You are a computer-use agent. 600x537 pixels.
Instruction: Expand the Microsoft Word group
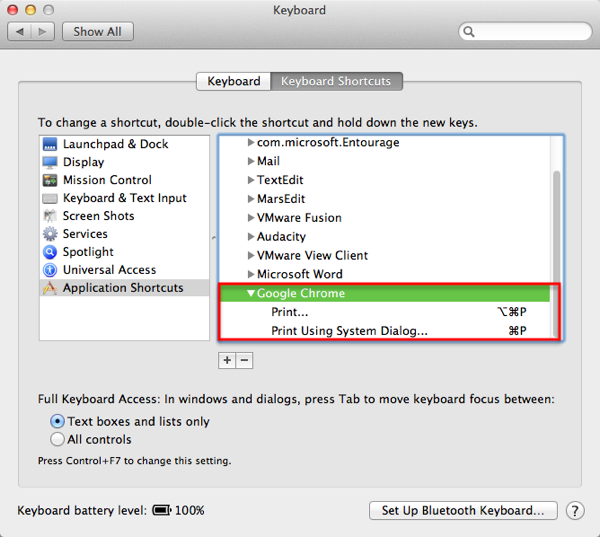point(251,274)
